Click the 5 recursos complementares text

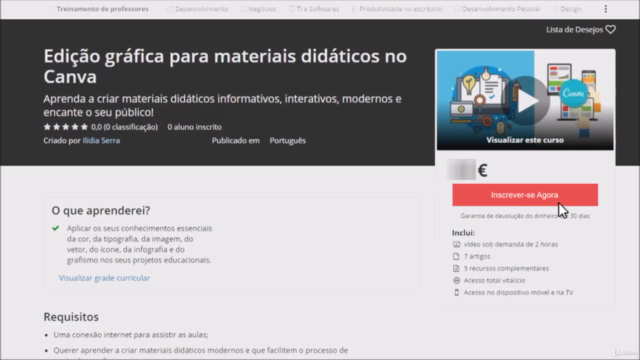click(x=506, y=268)
